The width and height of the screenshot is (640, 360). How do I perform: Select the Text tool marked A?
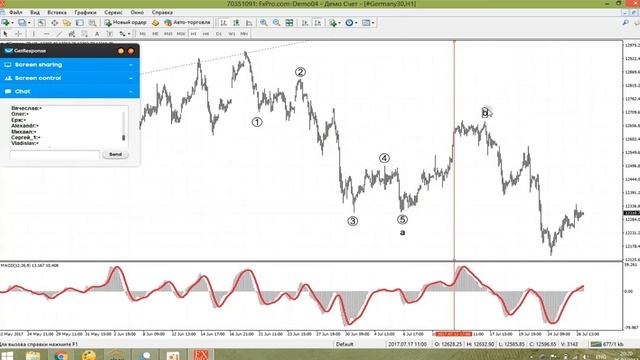(x=97, y=34)
